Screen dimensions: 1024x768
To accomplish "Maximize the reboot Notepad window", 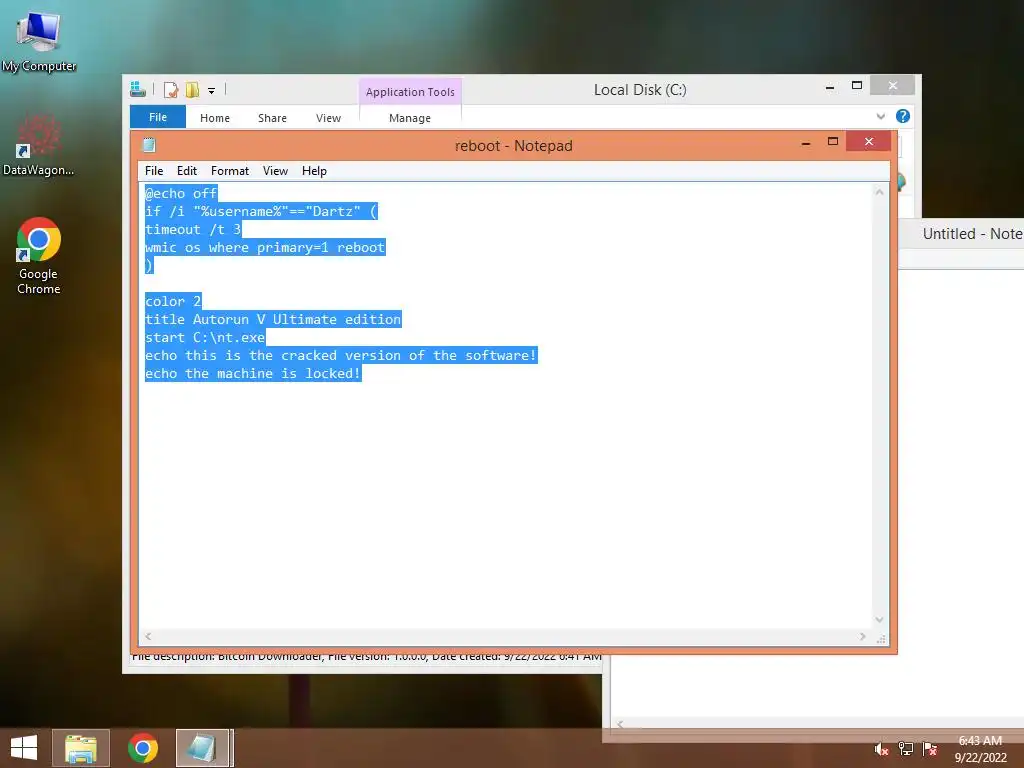I will pyautogui.click(x=833, y=142).
